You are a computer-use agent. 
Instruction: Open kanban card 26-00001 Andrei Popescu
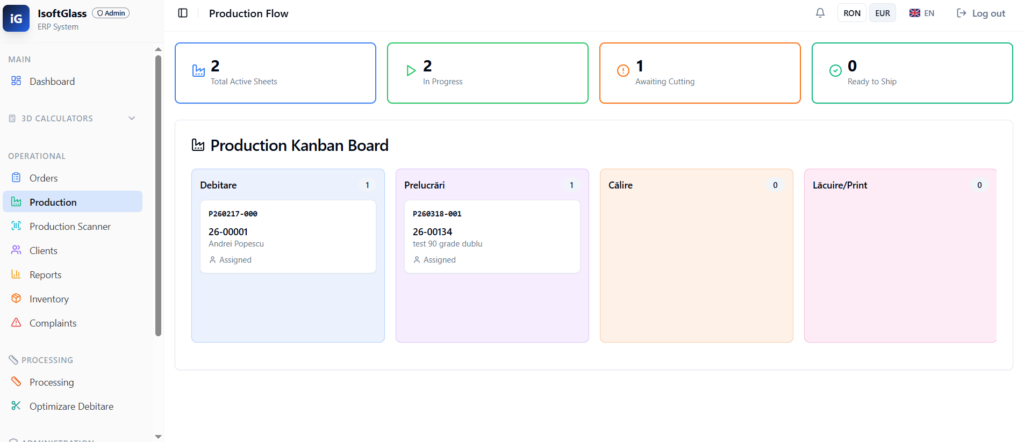(x=288, y=236)
